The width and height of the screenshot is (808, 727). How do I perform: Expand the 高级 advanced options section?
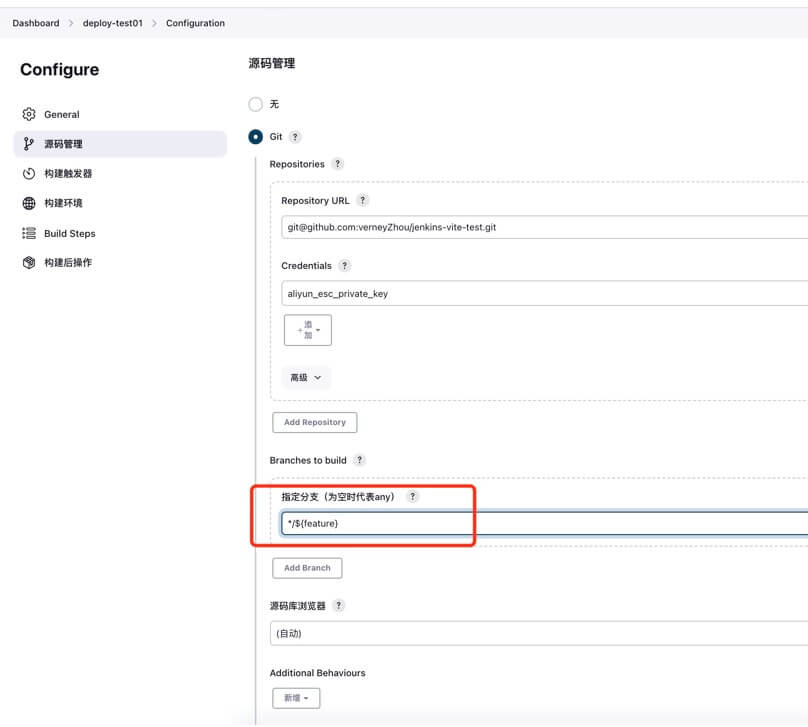(306, 378)
